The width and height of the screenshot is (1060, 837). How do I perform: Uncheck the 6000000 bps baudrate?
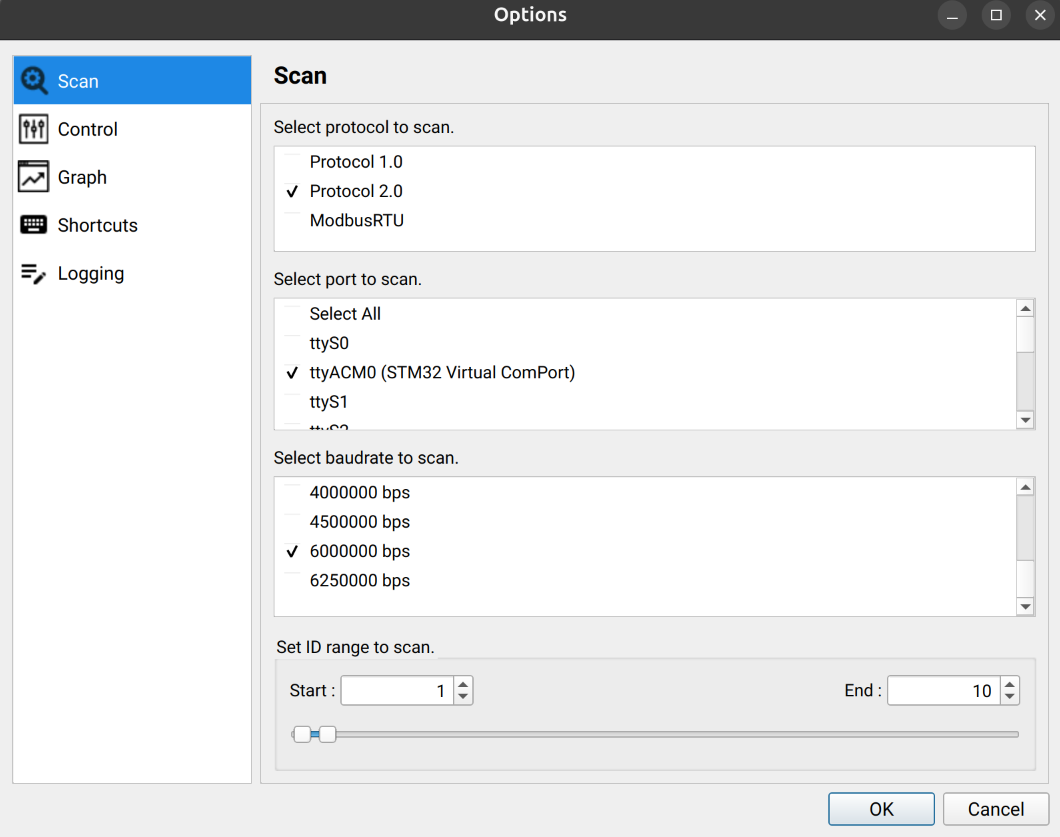[292, 551]
